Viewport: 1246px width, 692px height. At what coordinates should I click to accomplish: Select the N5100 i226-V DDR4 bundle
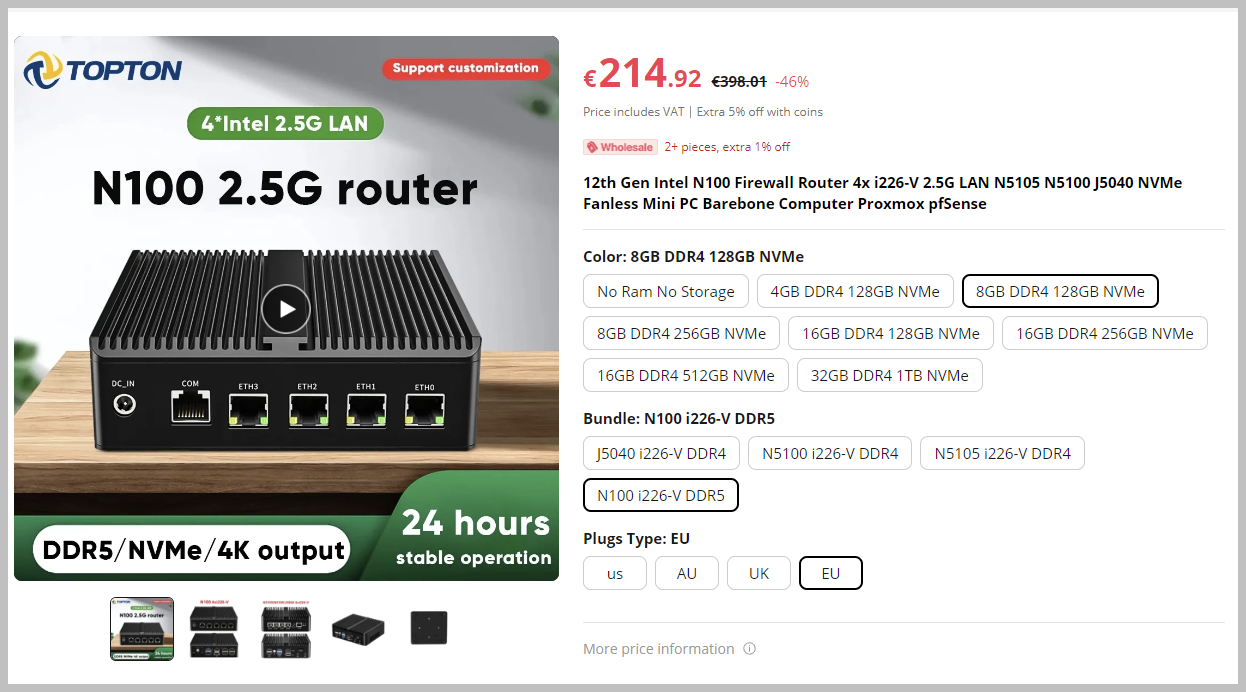pos(830,453)
